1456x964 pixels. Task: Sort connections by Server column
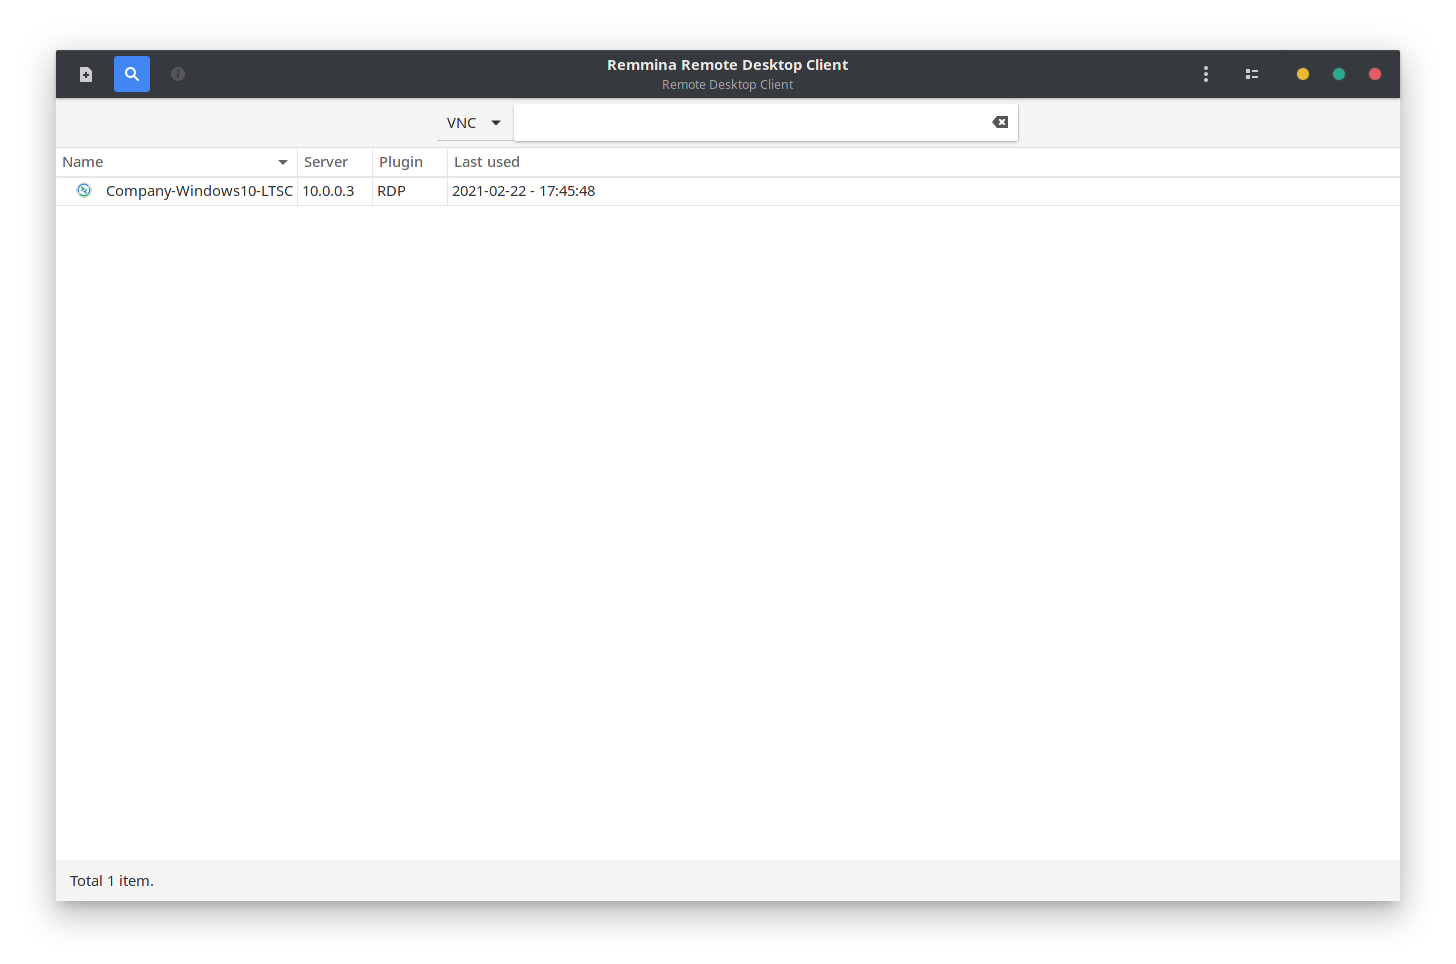tap(326, 162)
